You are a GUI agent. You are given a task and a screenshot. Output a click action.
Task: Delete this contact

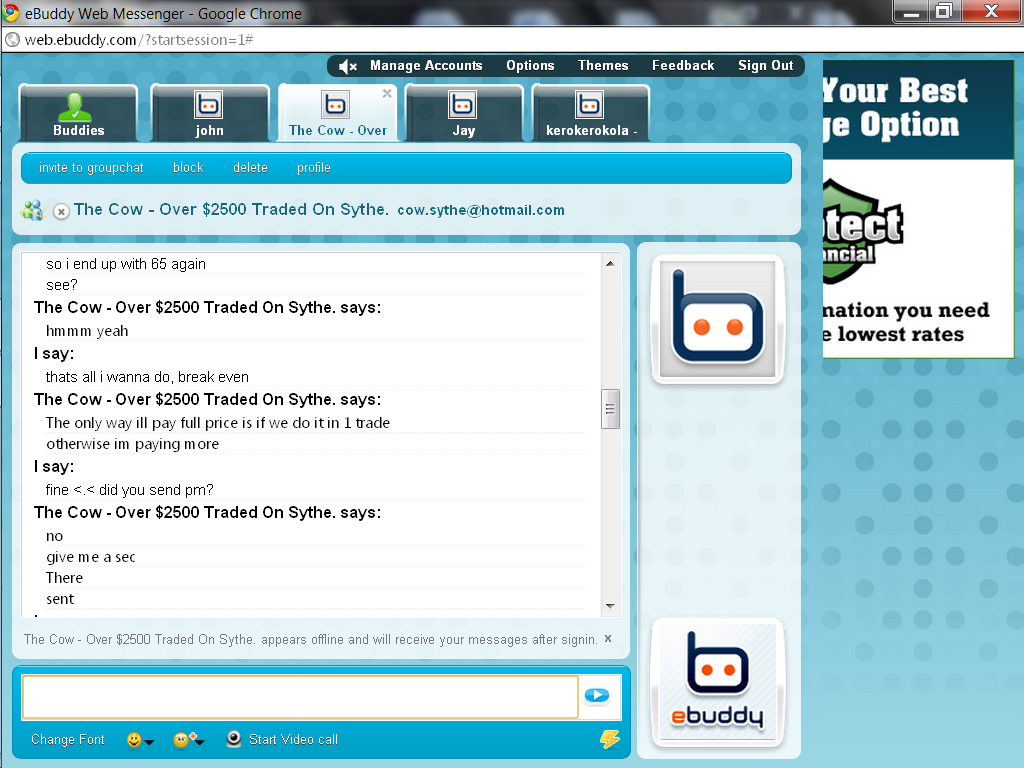250,168
